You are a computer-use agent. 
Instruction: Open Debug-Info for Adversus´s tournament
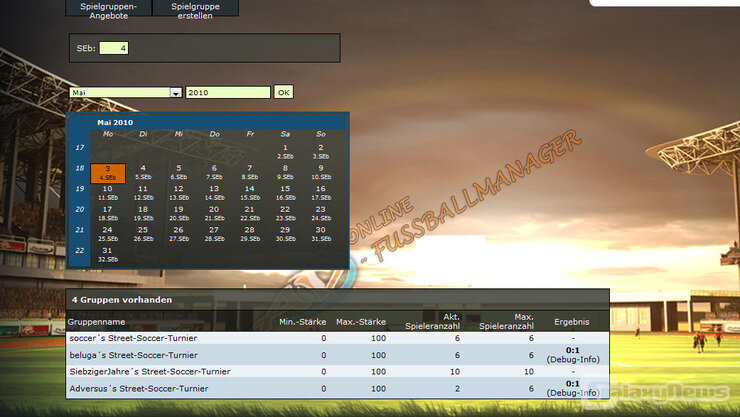(573, 393)
